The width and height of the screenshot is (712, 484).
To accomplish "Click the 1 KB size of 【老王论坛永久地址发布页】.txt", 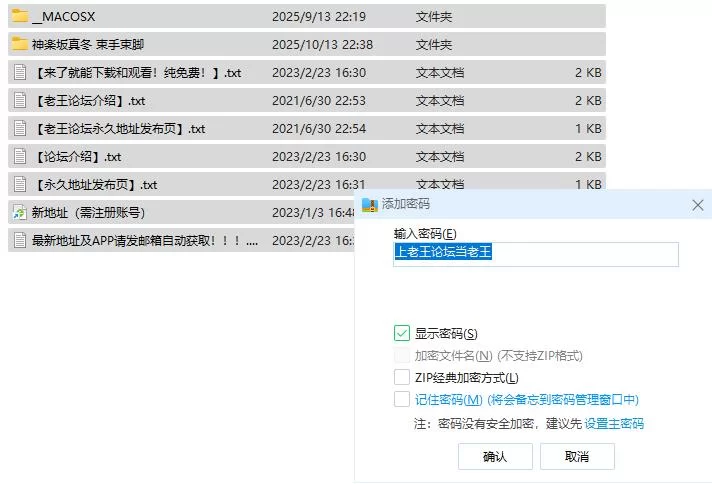I will coord(588,129).
